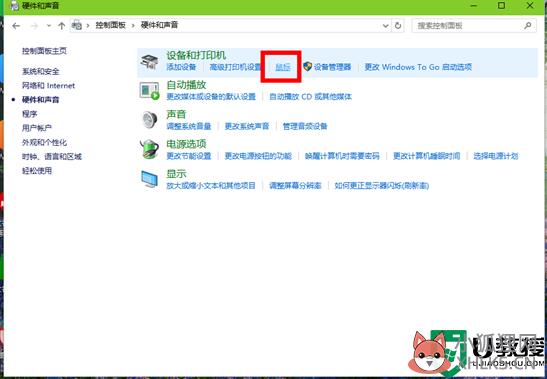547x379 pixels.
Task: Expand the address bar history chevron
Action: [385, 25]
